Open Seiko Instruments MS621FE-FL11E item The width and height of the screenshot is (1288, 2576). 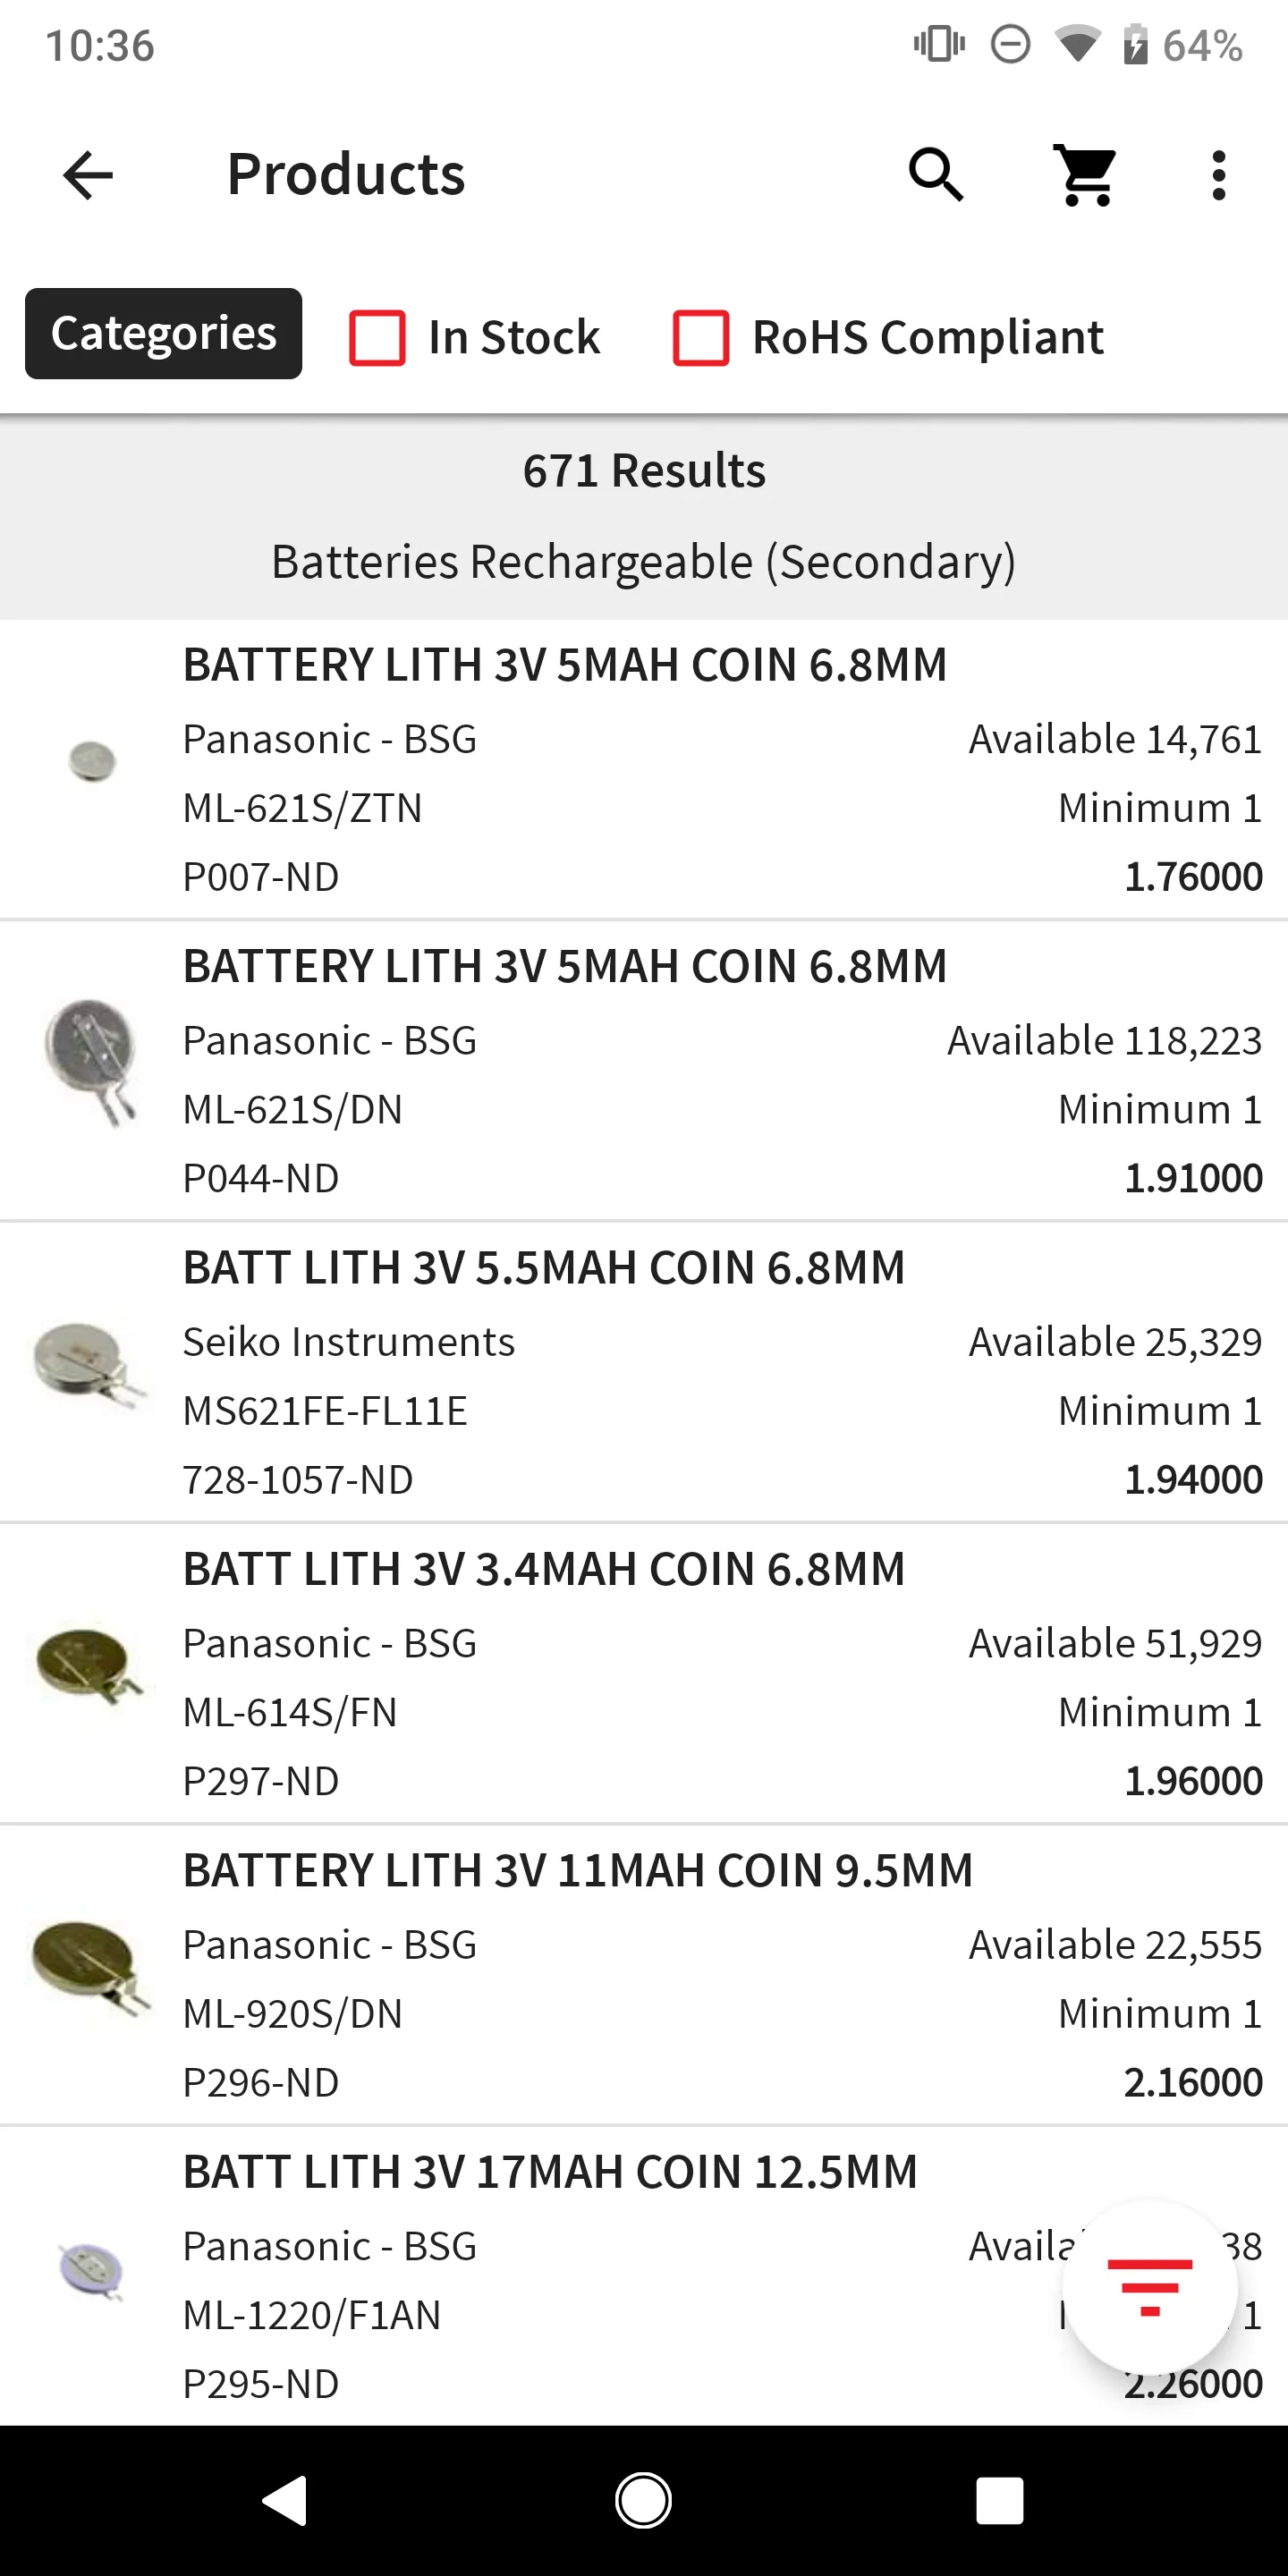point(644,1373)
